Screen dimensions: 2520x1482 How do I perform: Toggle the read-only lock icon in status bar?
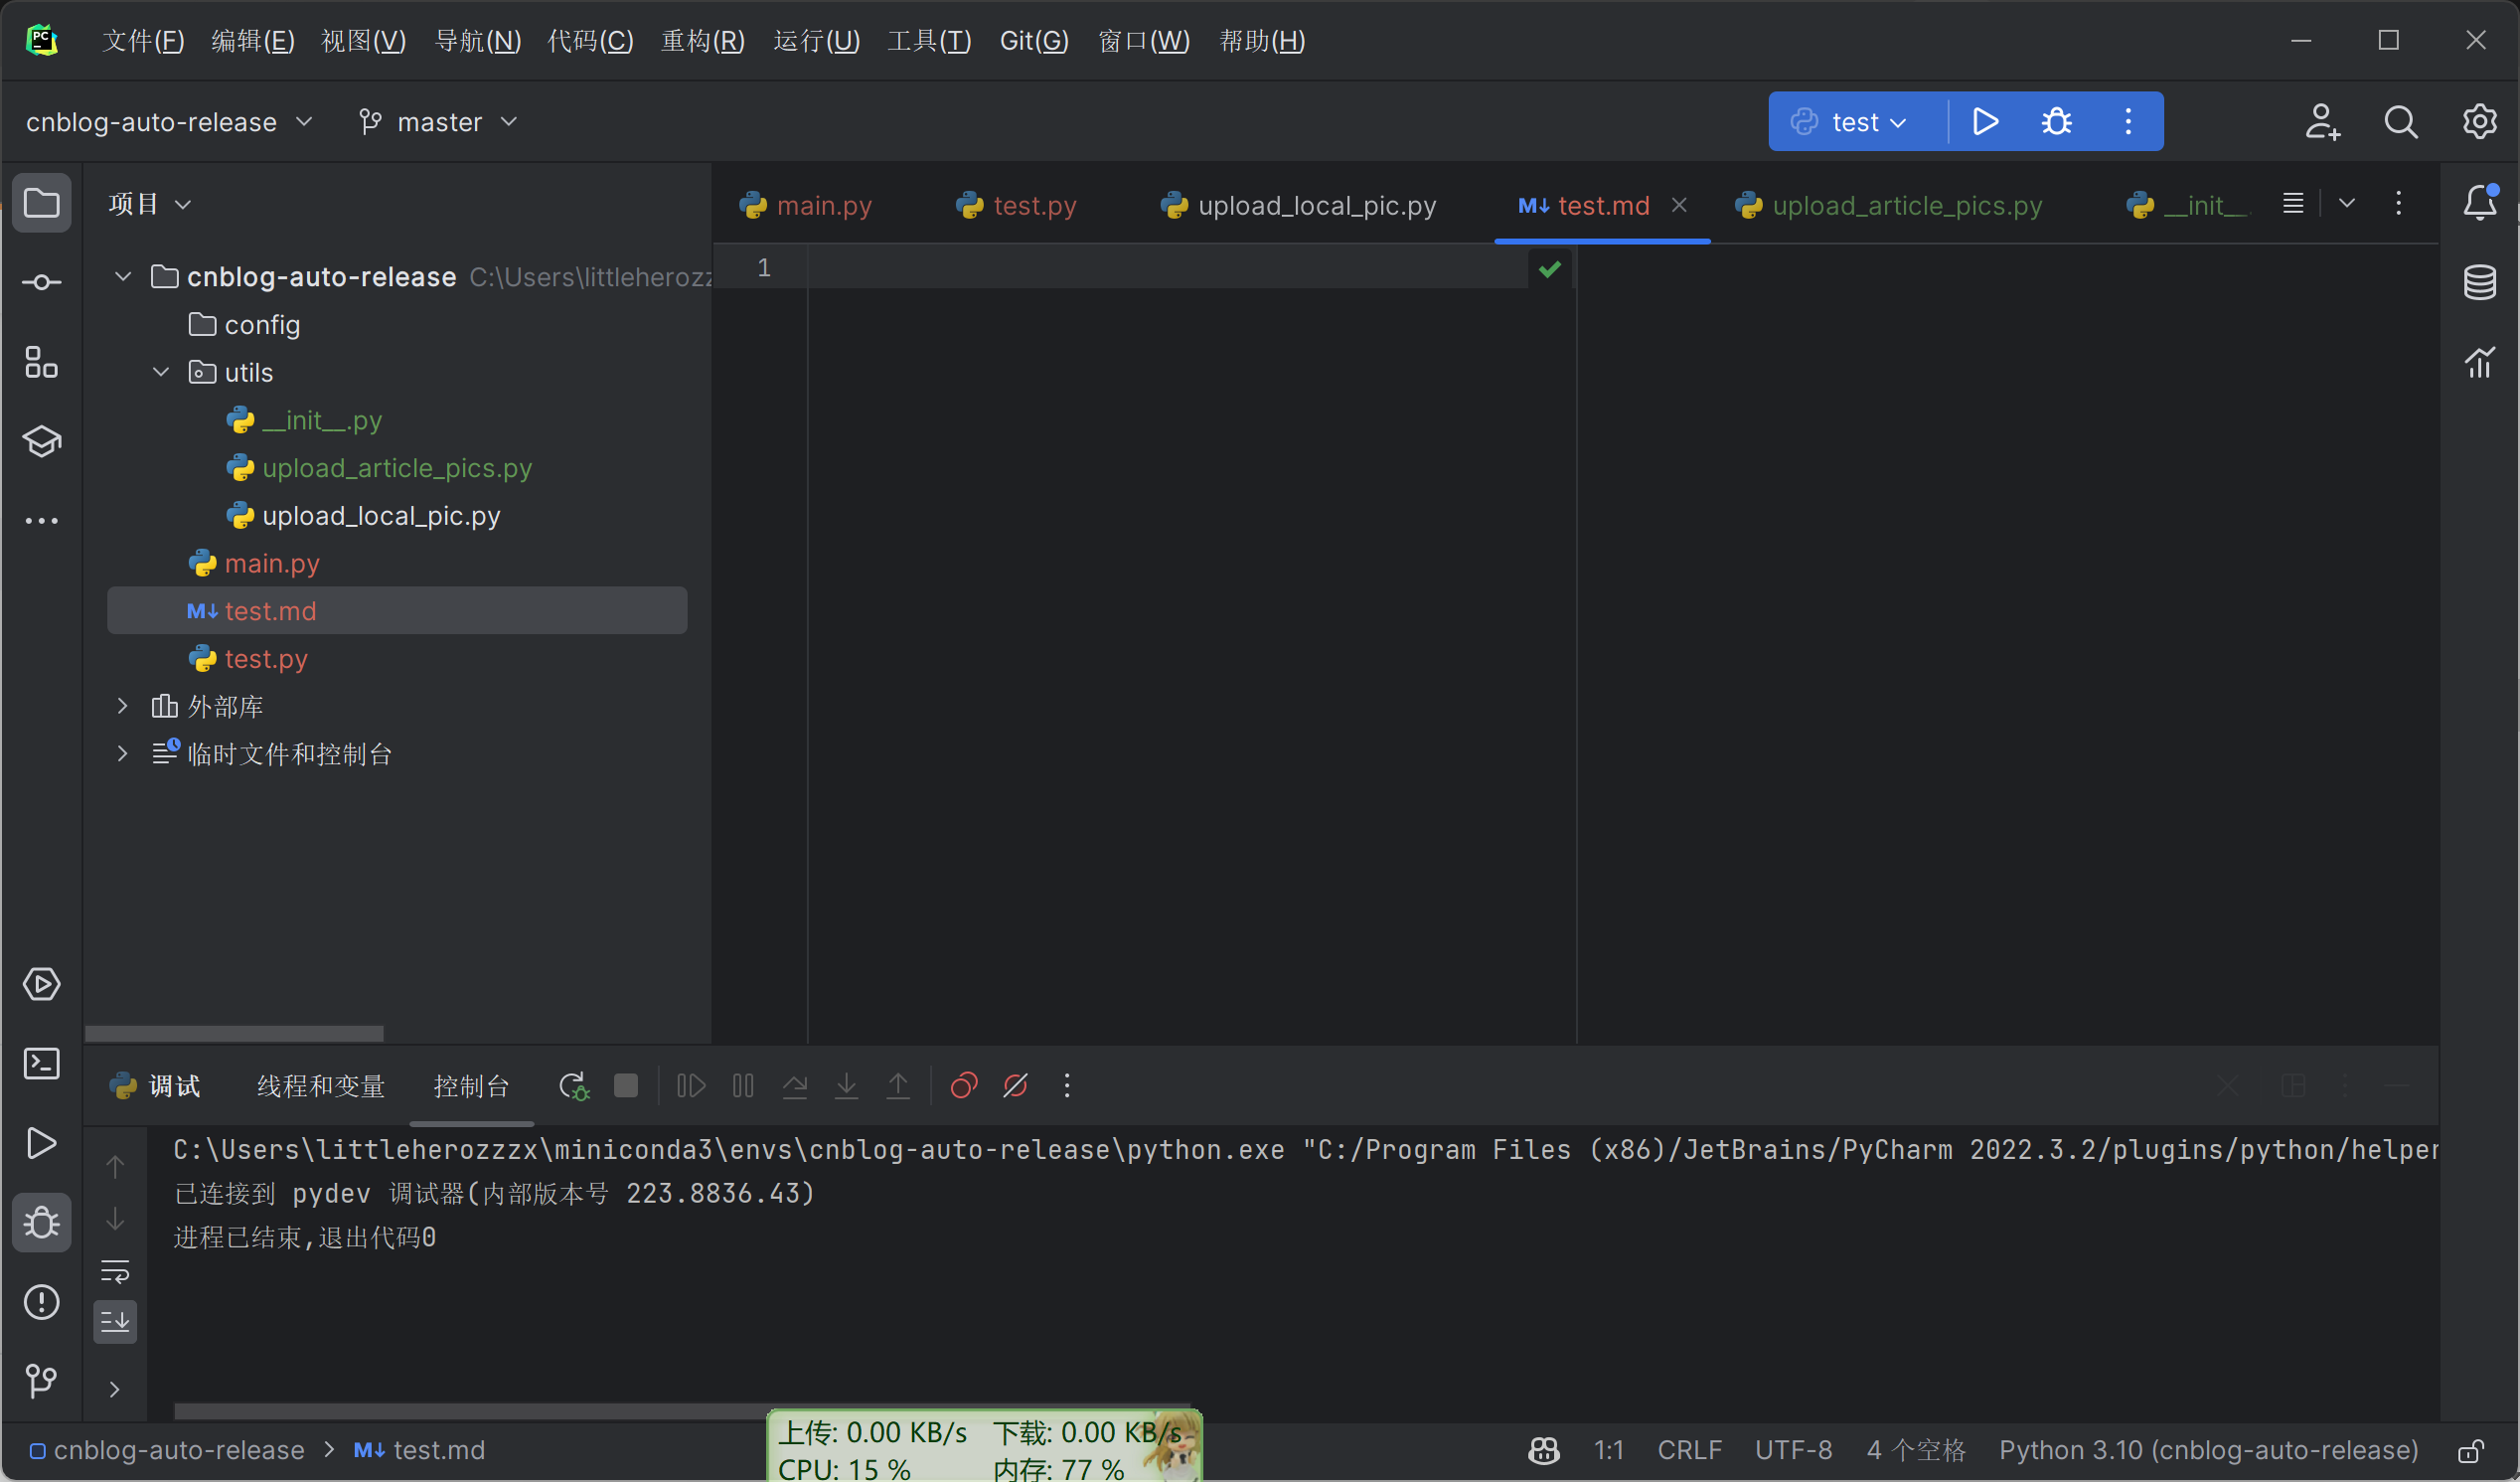tap(2471, 1451)
